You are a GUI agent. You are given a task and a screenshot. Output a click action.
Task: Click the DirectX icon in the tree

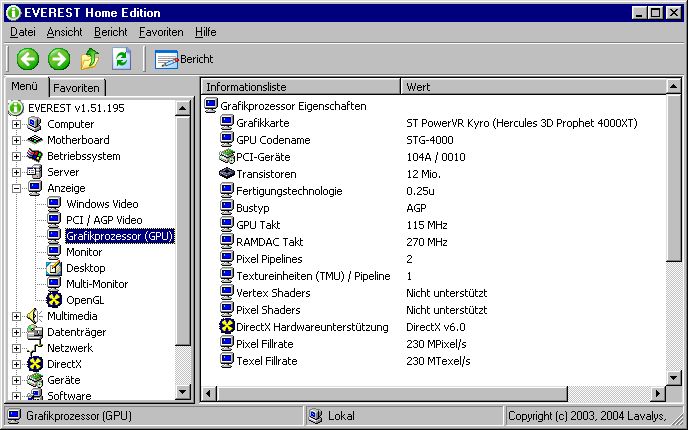point(35,364)
